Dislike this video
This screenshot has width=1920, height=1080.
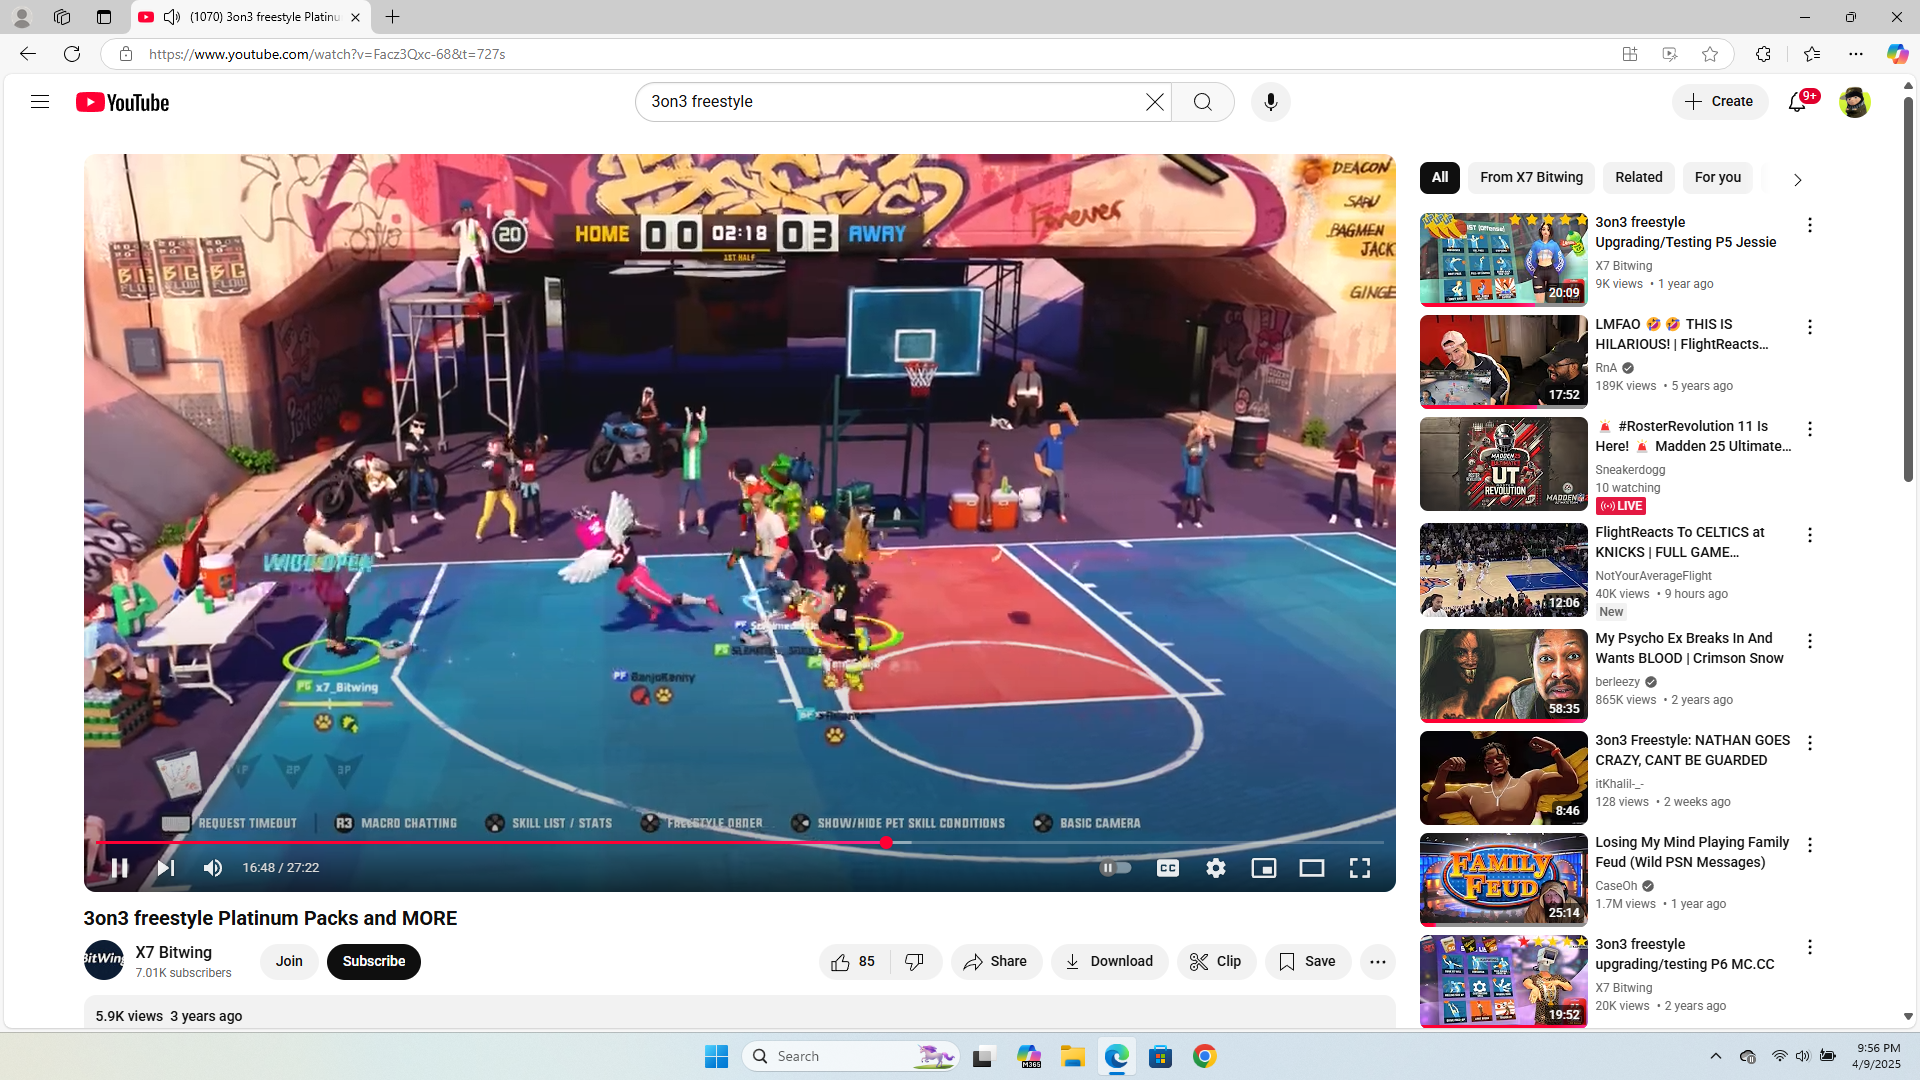click(914, 962)
